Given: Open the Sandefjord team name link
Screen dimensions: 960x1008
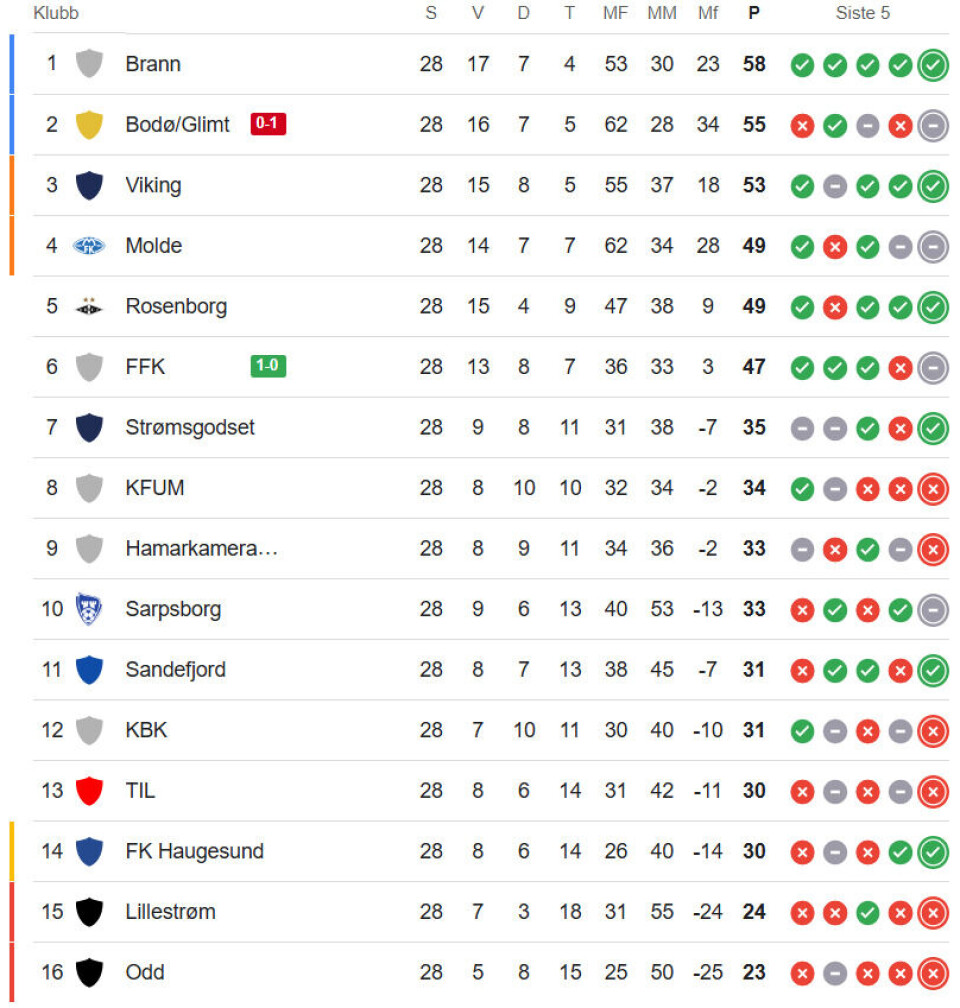Looking at the screenshot, I should [175, 669].
